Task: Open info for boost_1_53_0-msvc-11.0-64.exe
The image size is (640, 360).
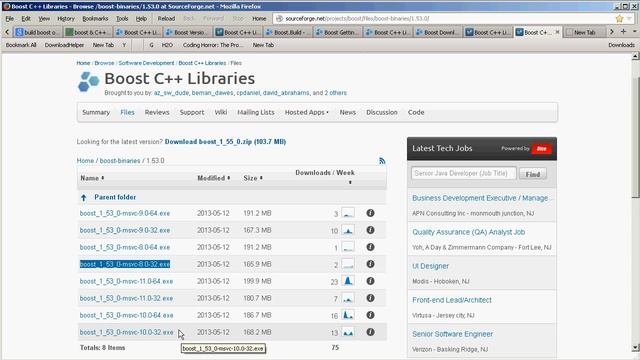Action: coord(370,281)
